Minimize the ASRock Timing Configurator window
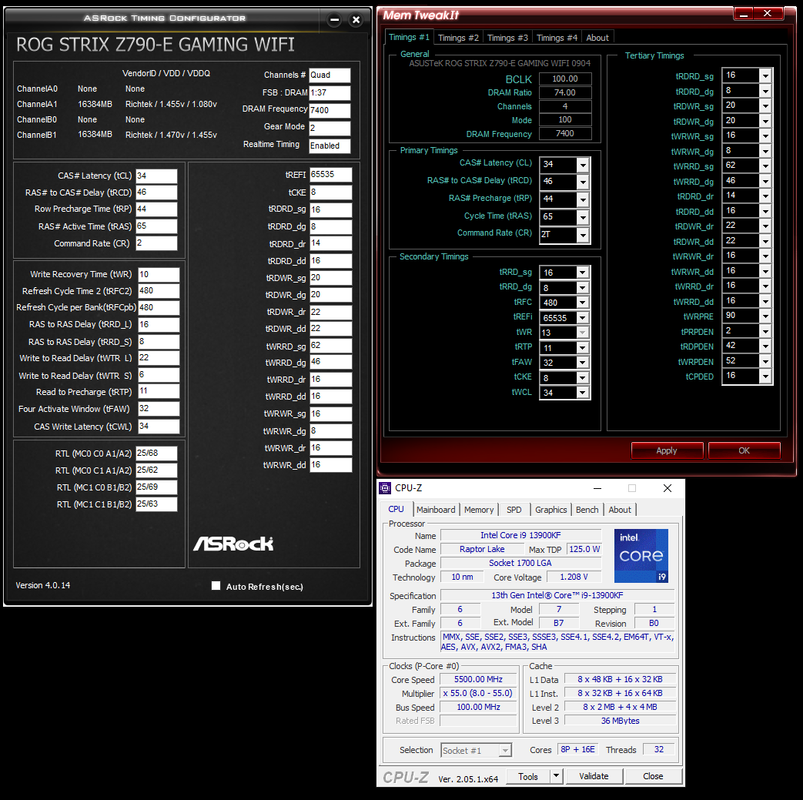This screenshot has width=803, height=800. point(334,20)
